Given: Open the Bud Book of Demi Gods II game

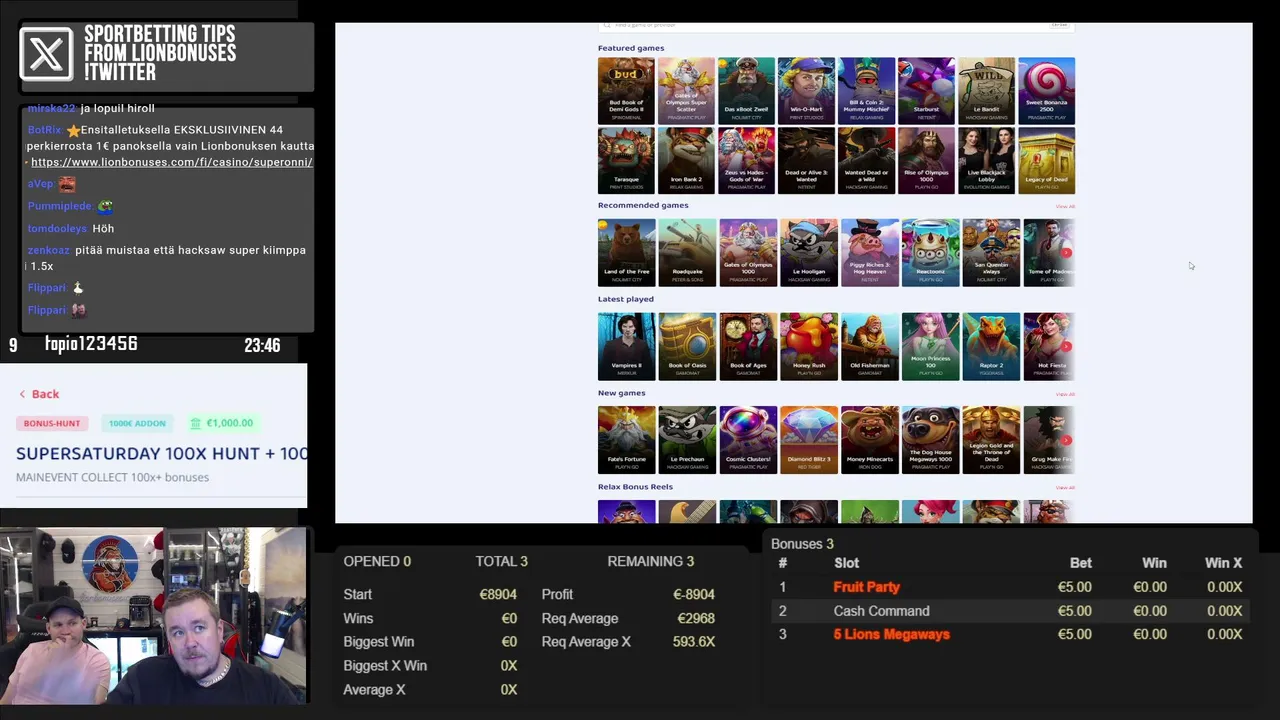Looking at the screenshot, I should pyautogui.click(x=626, y=90).
